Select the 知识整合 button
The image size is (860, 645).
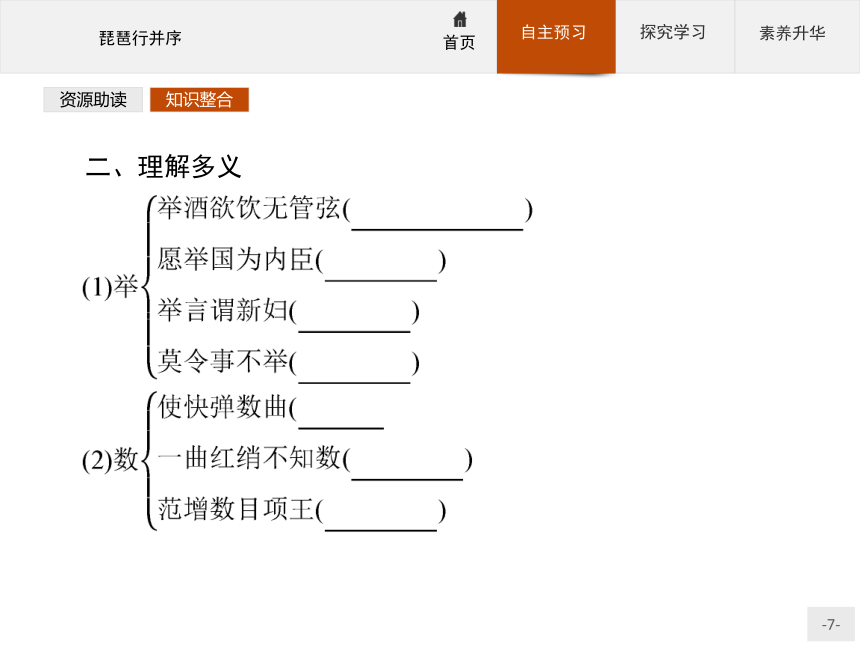(199, 100)
